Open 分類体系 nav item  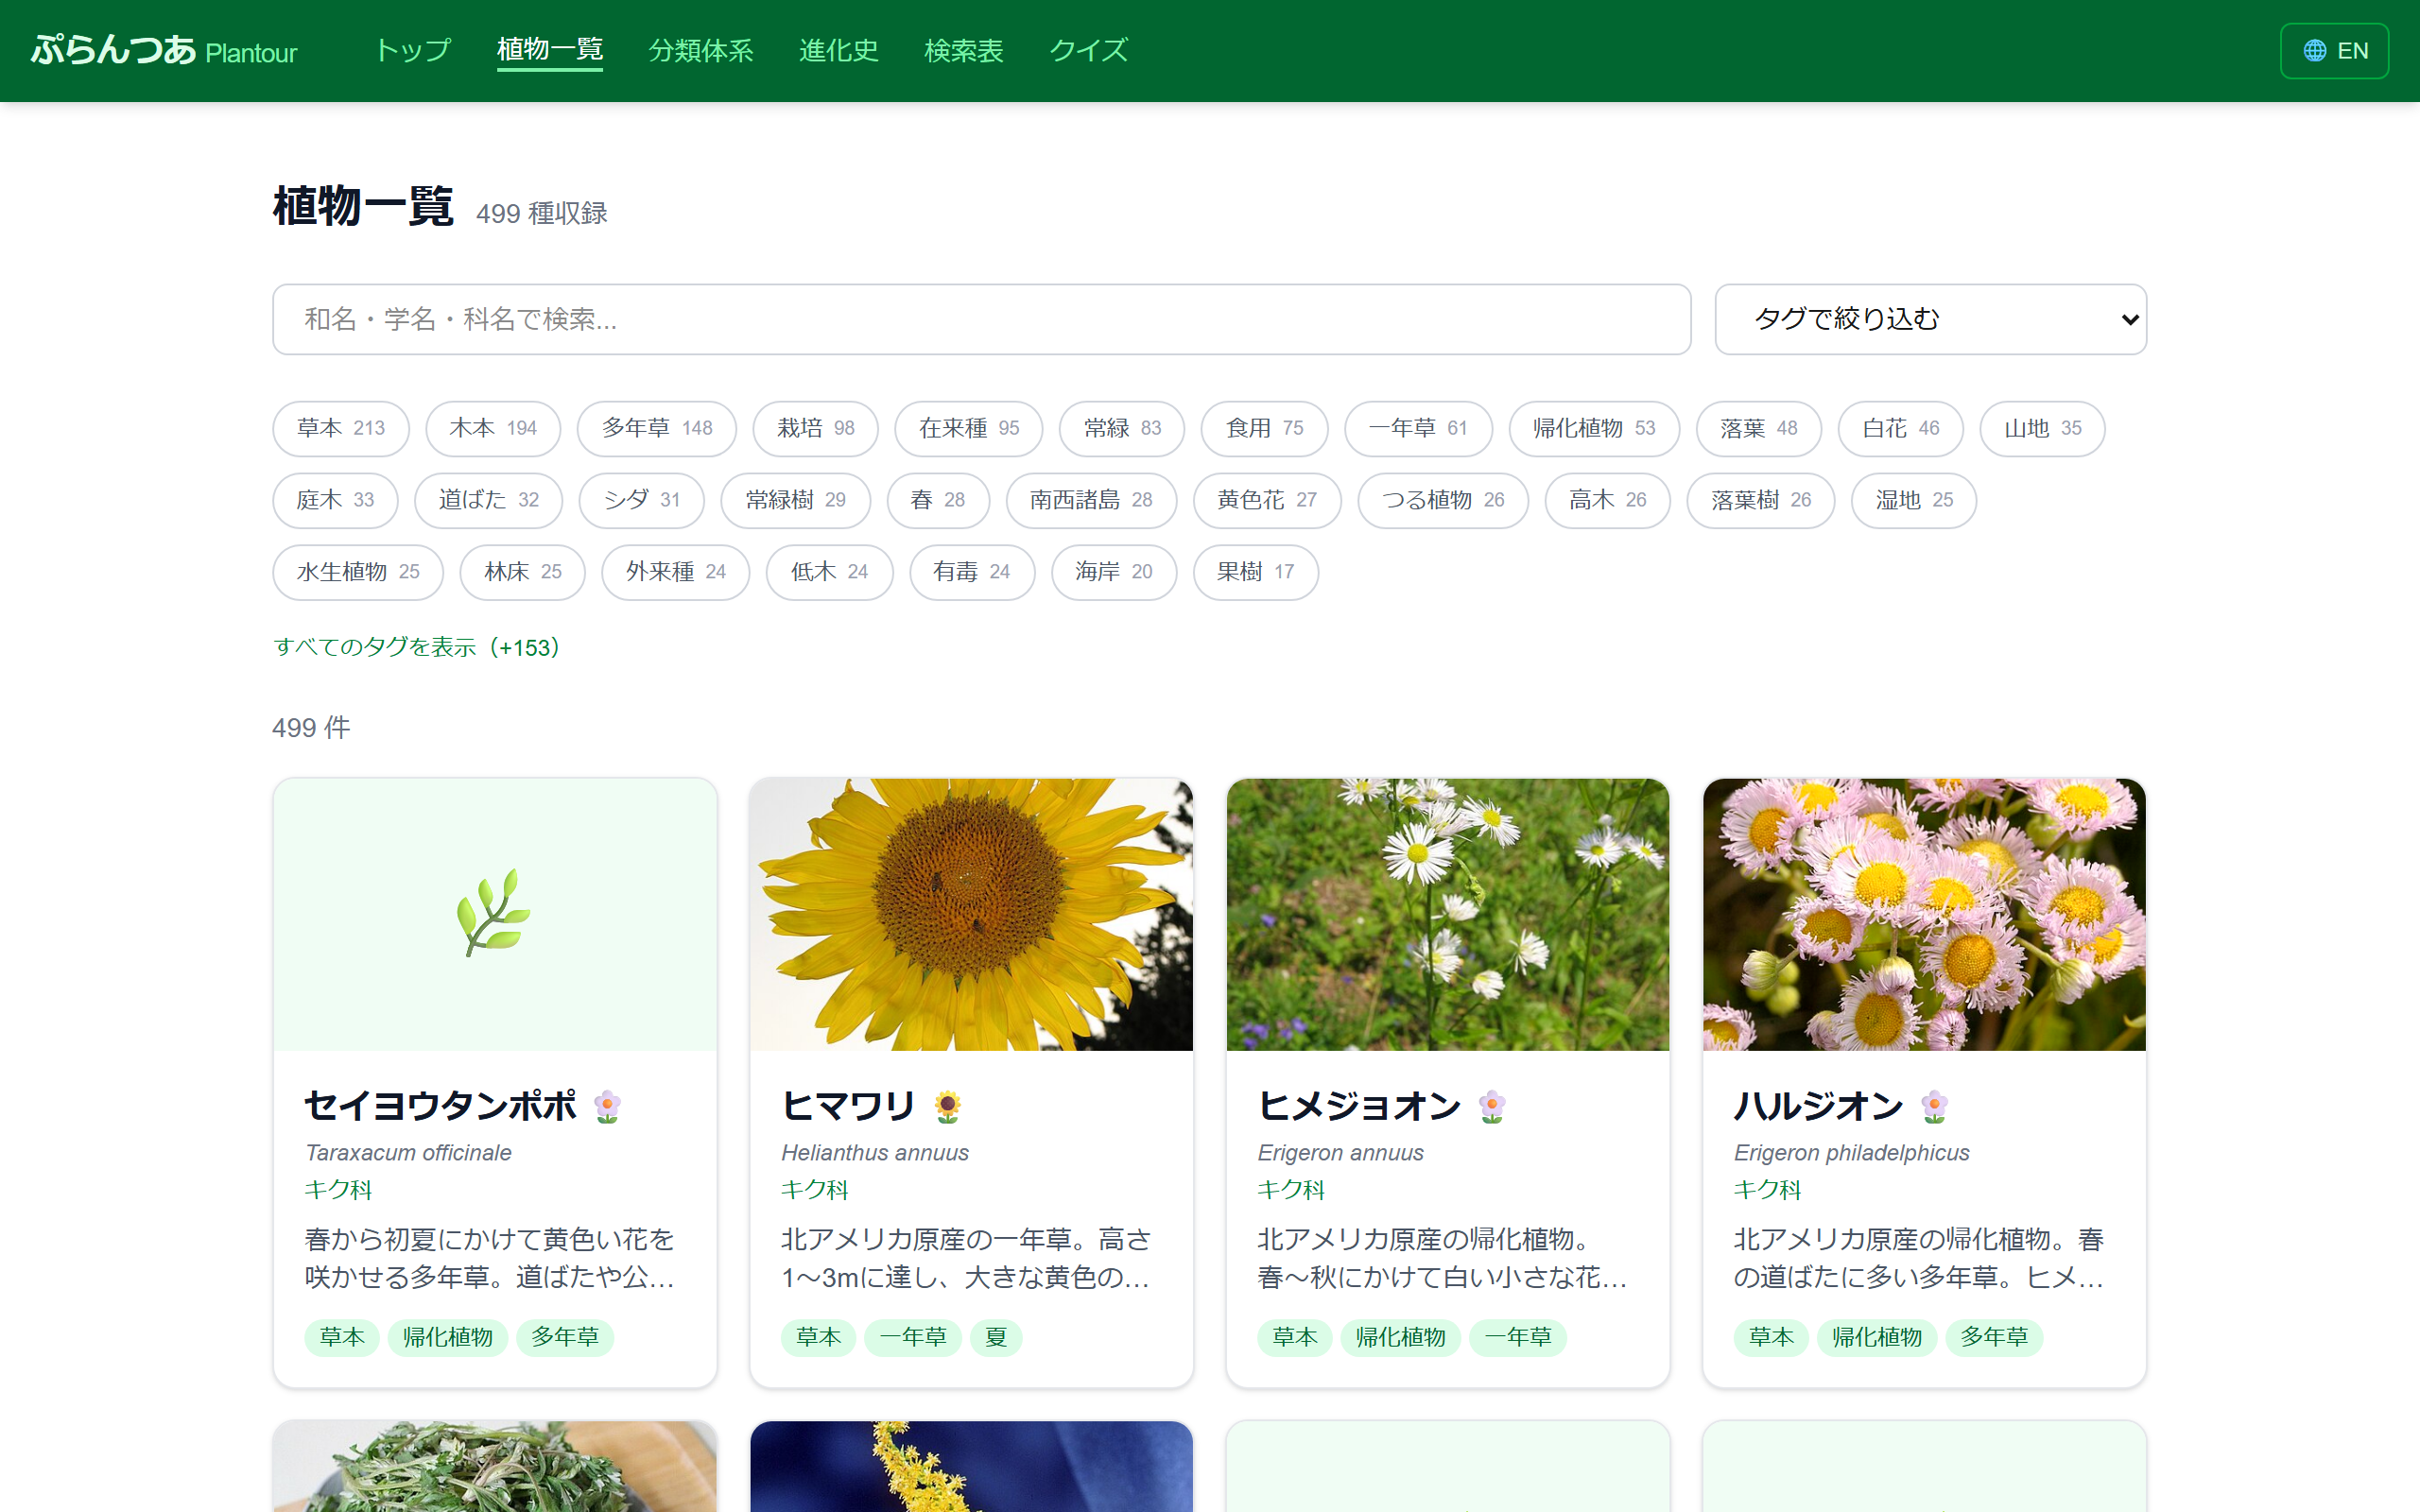pyautogui.click(x=701, y=50)
